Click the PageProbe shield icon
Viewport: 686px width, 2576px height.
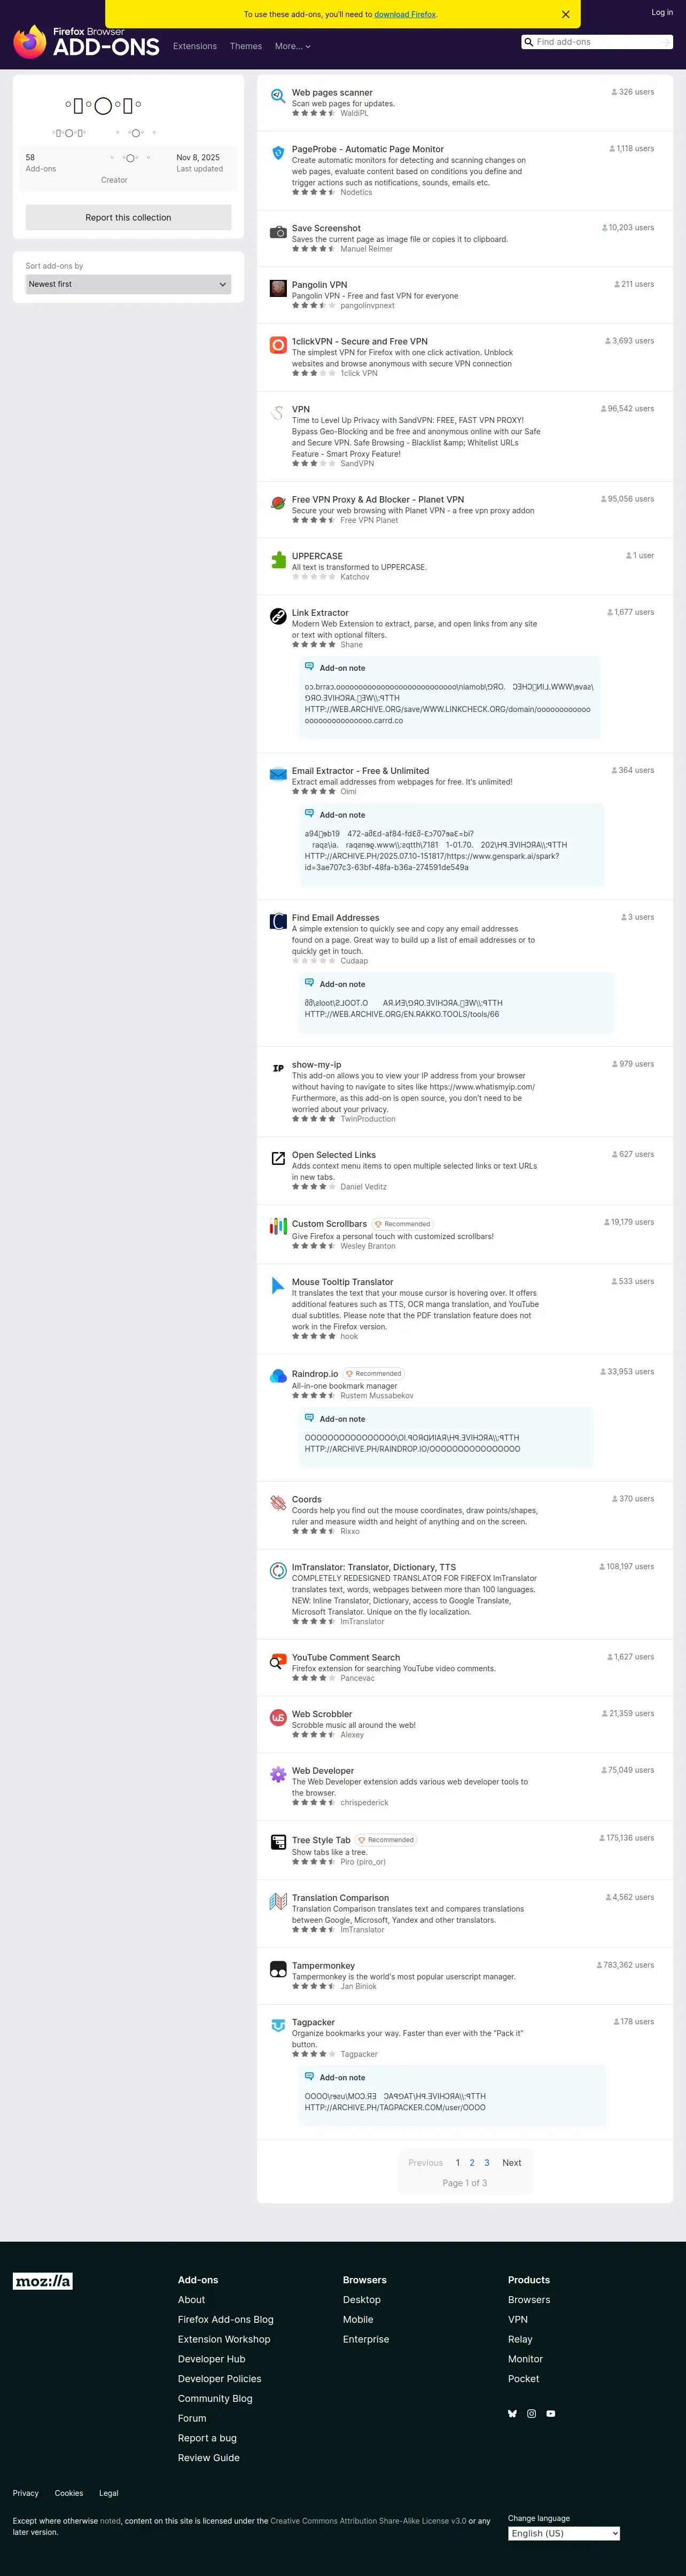pyautogui.click(x=278, y=153)
